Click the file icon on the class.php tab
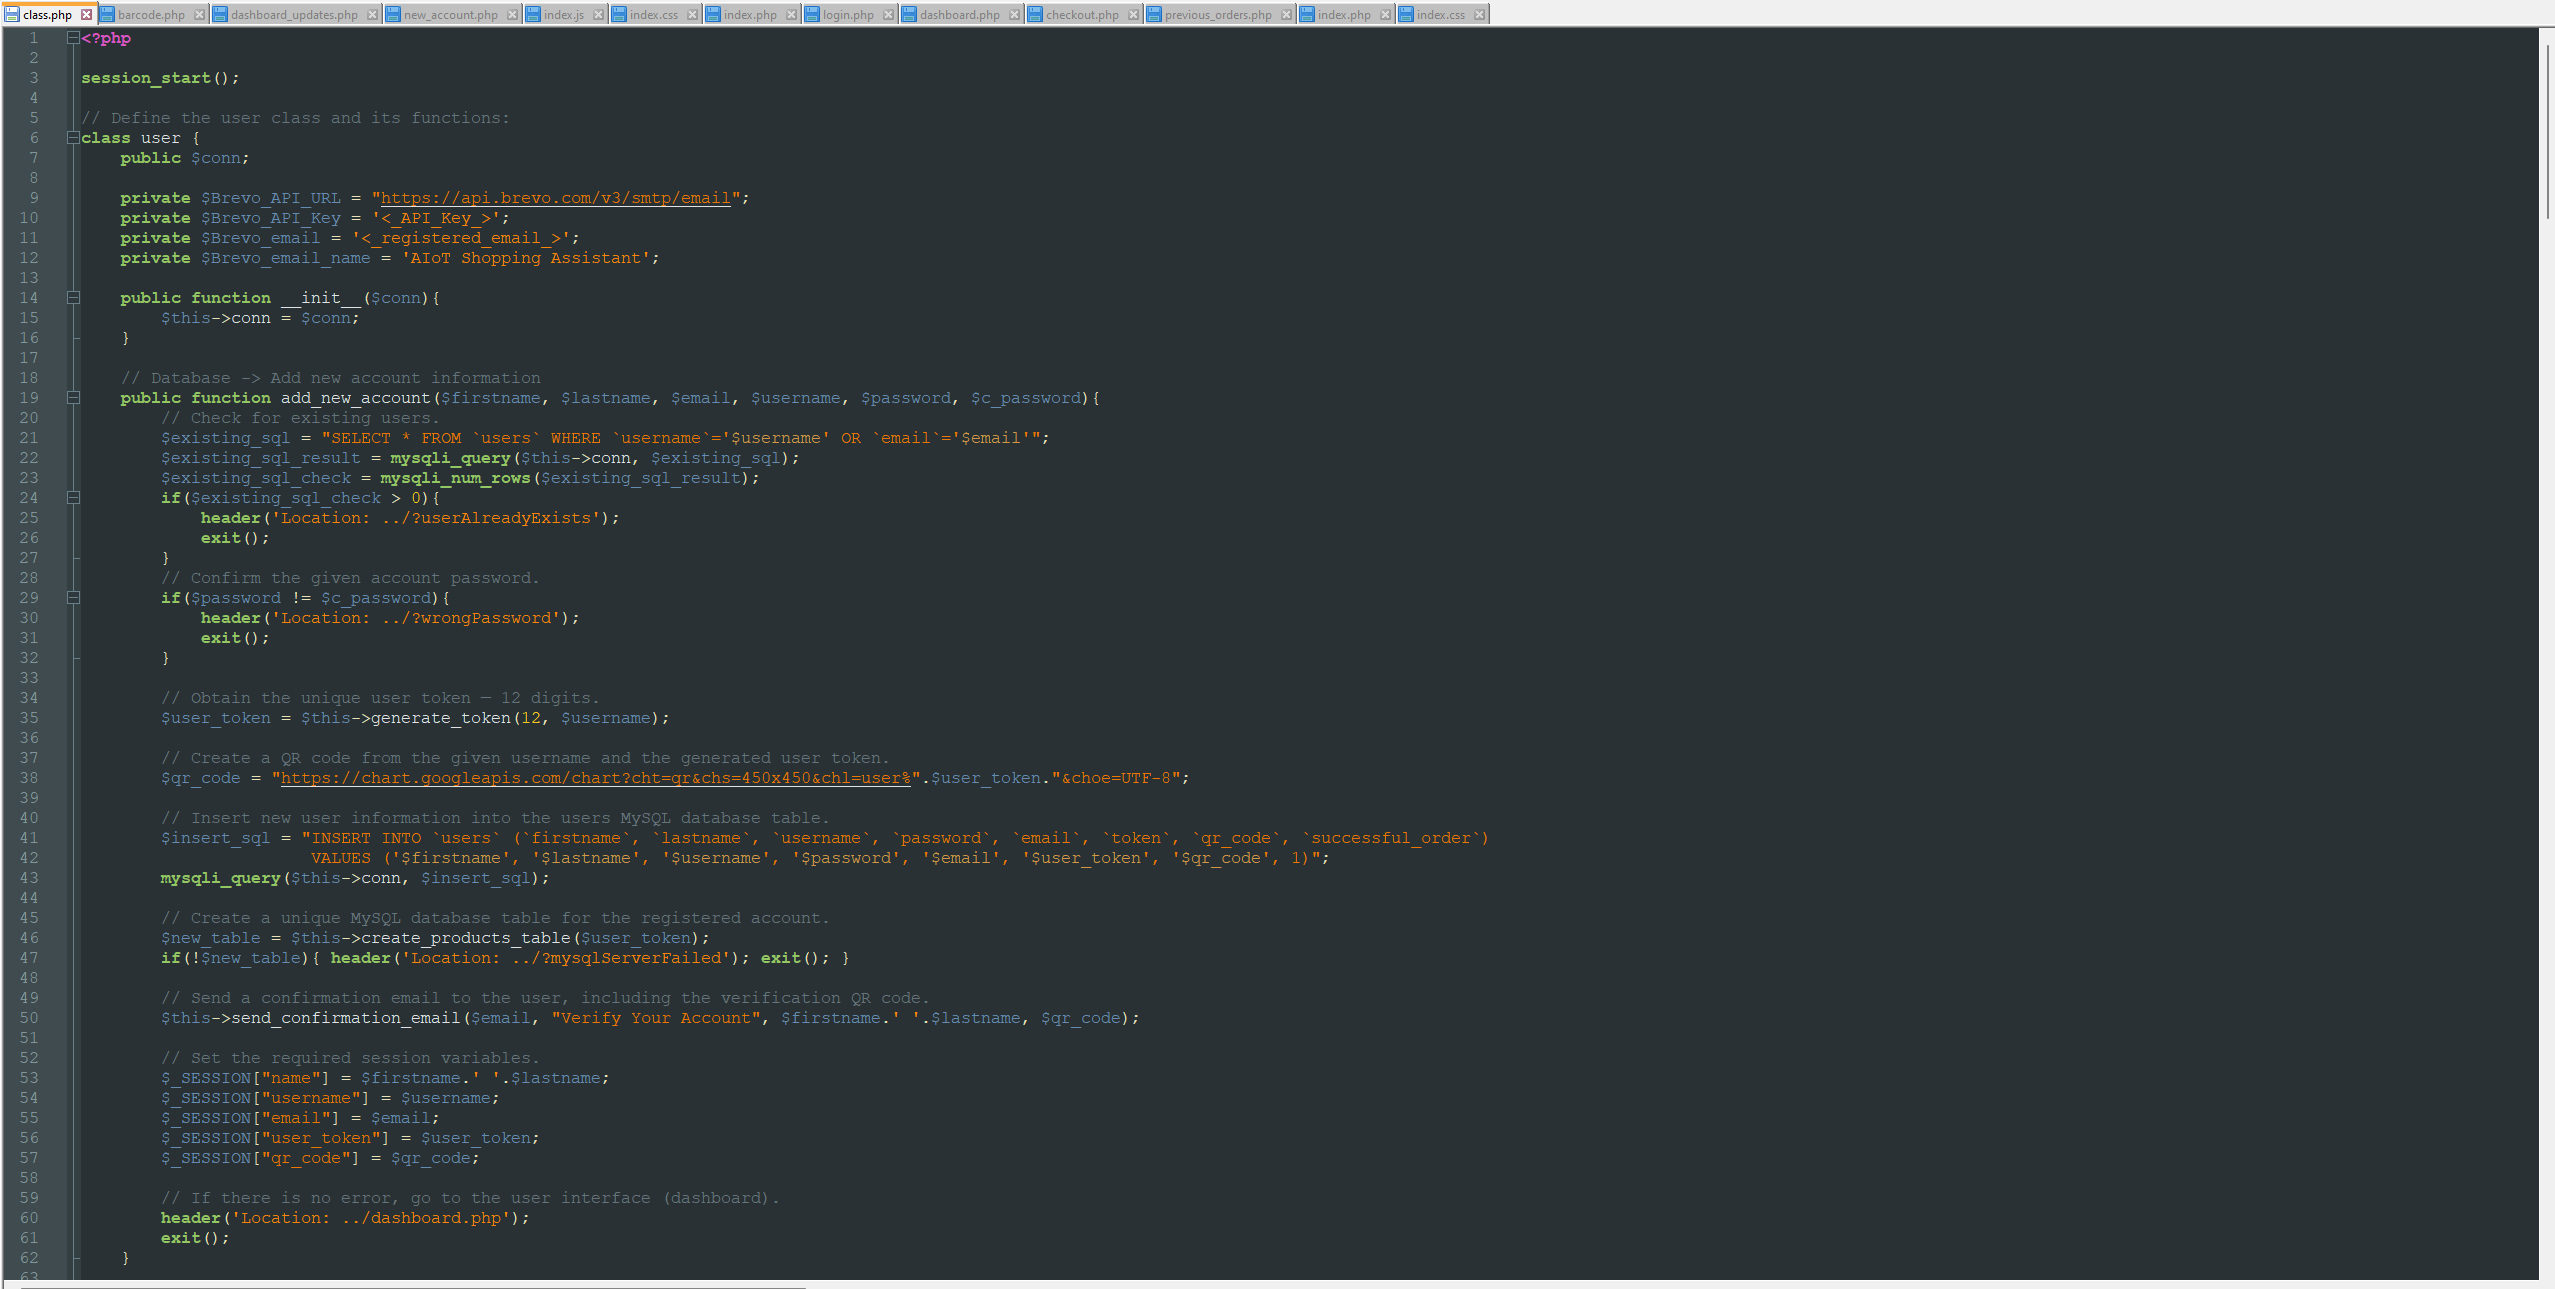Screen dimensions: 2555x1289 click(10, 14)
